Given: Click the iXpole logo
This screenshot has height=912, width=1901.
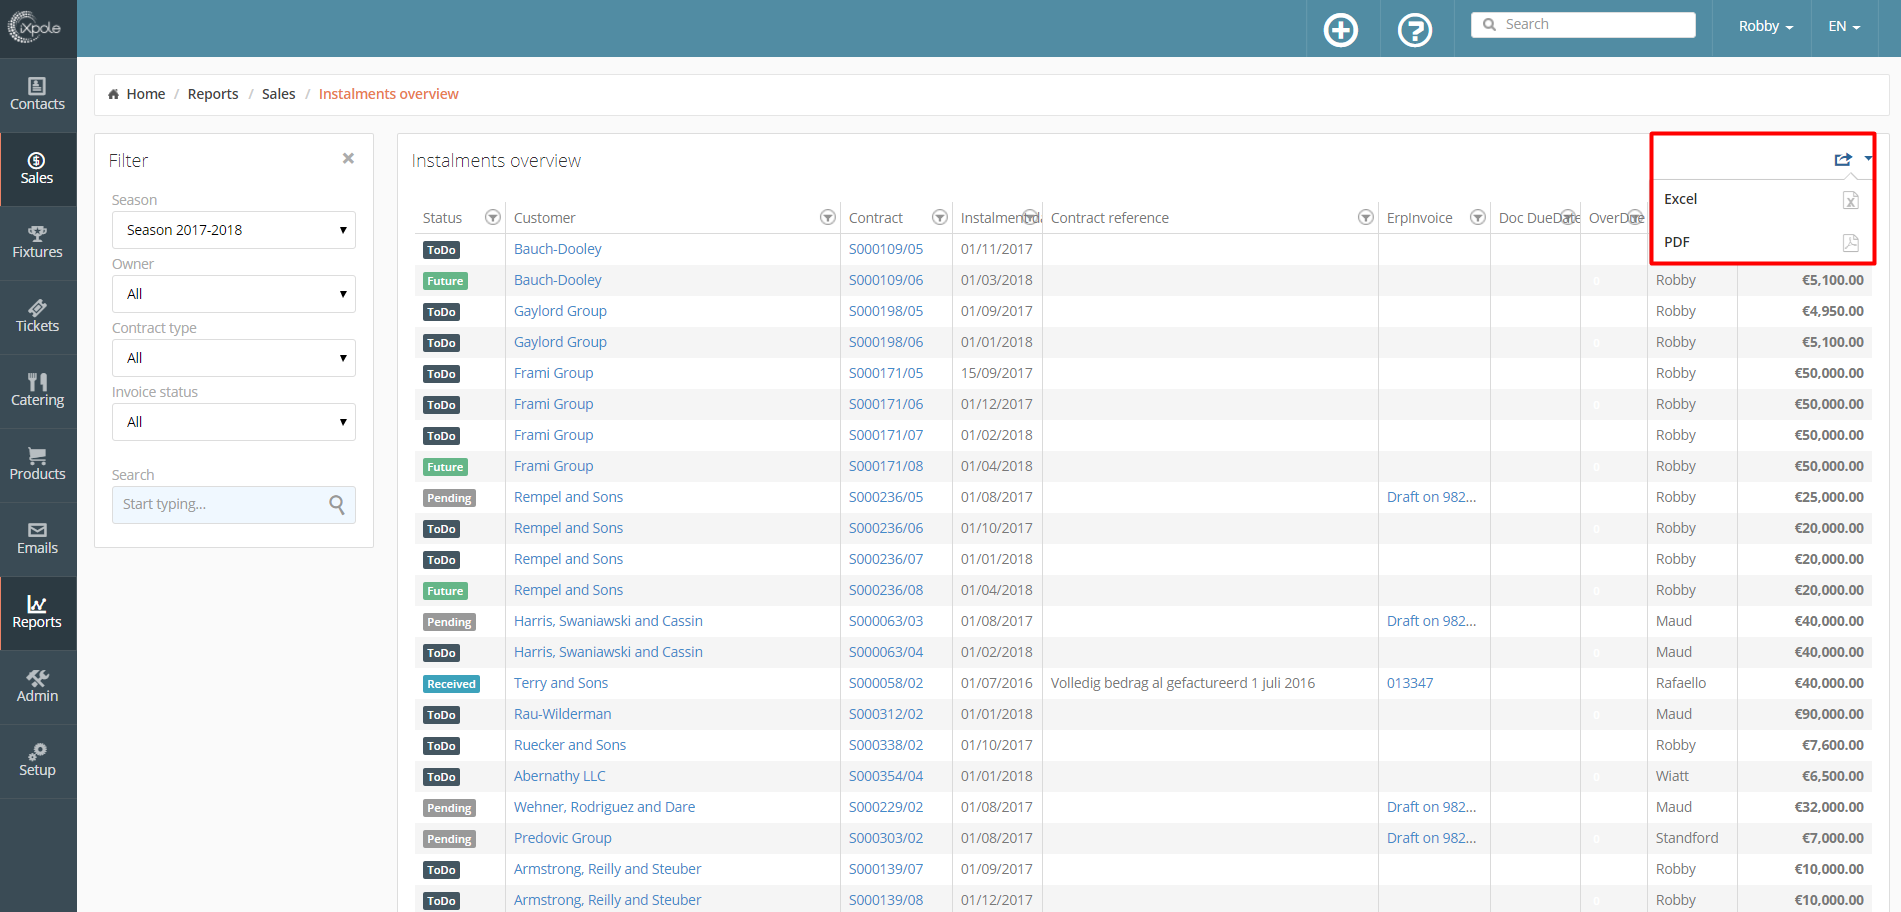Looking at the screenshot, I should [x=36, y=27].
